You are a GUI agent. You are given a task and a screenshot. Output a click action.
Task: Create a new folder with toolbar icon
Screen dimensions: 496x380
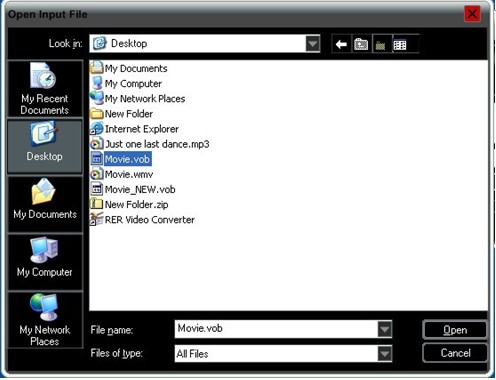tap(381, 44)
